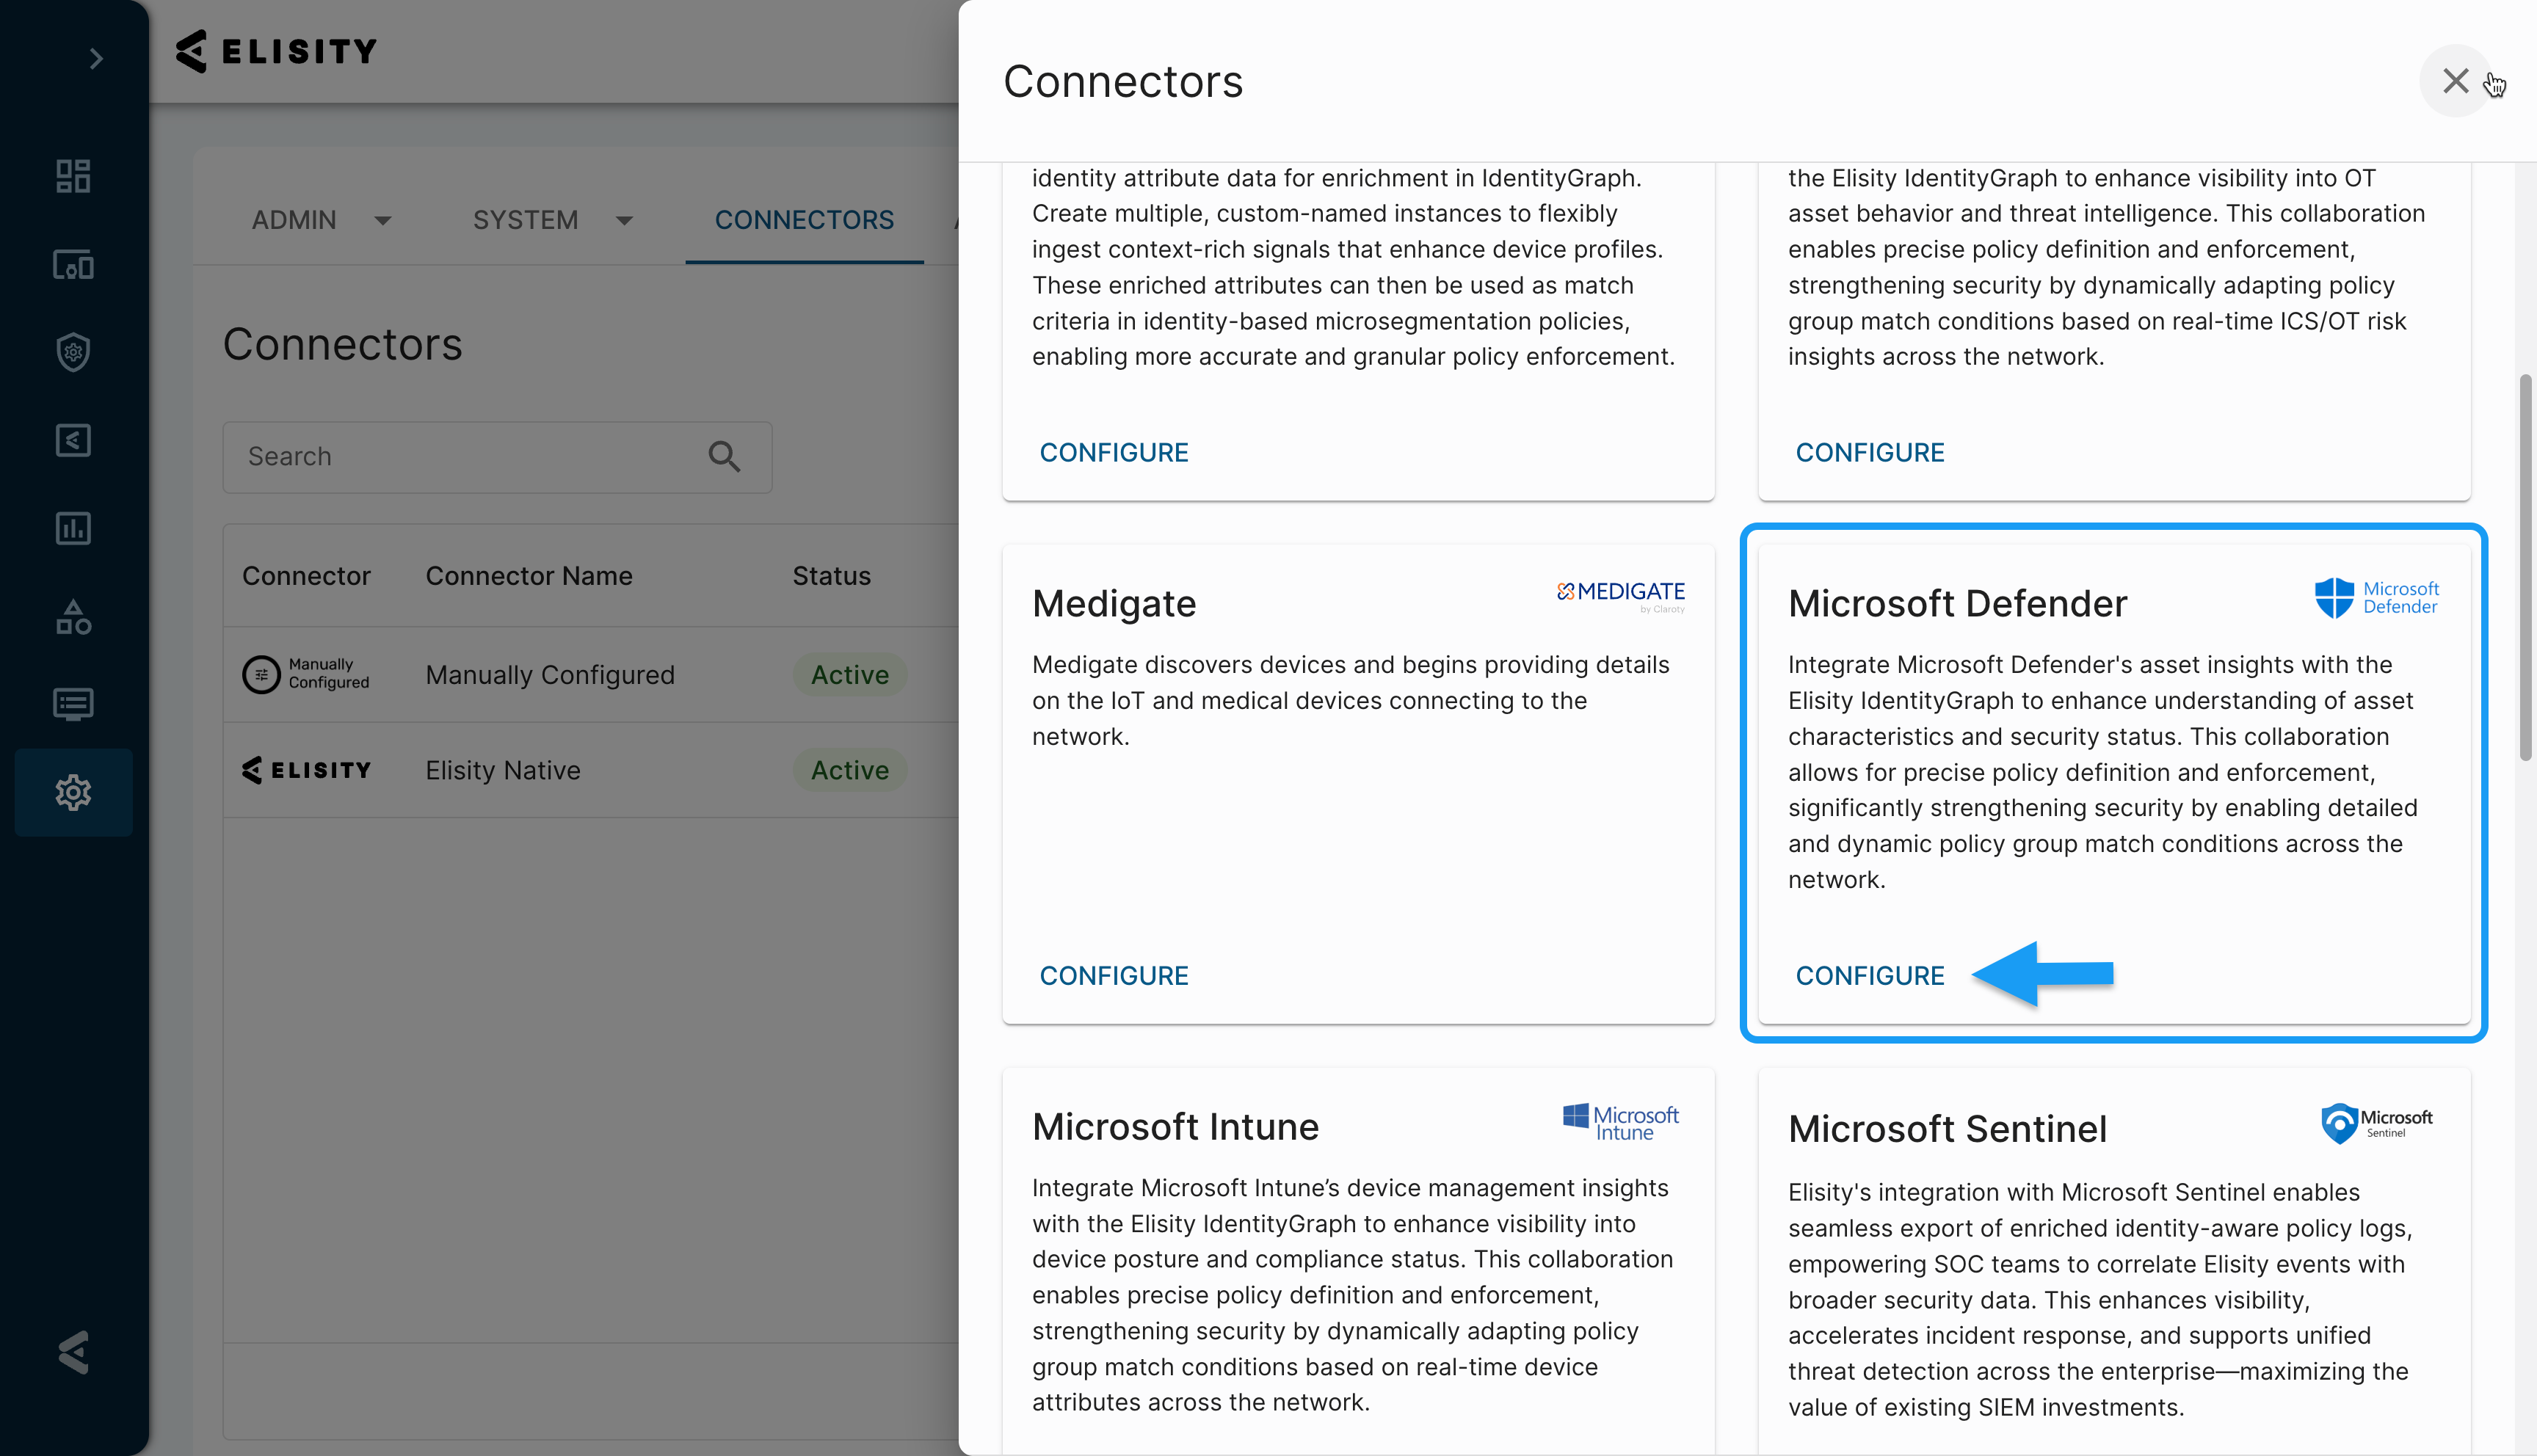Click CONFIGURE under the Medigate connector

[1113, 975]
